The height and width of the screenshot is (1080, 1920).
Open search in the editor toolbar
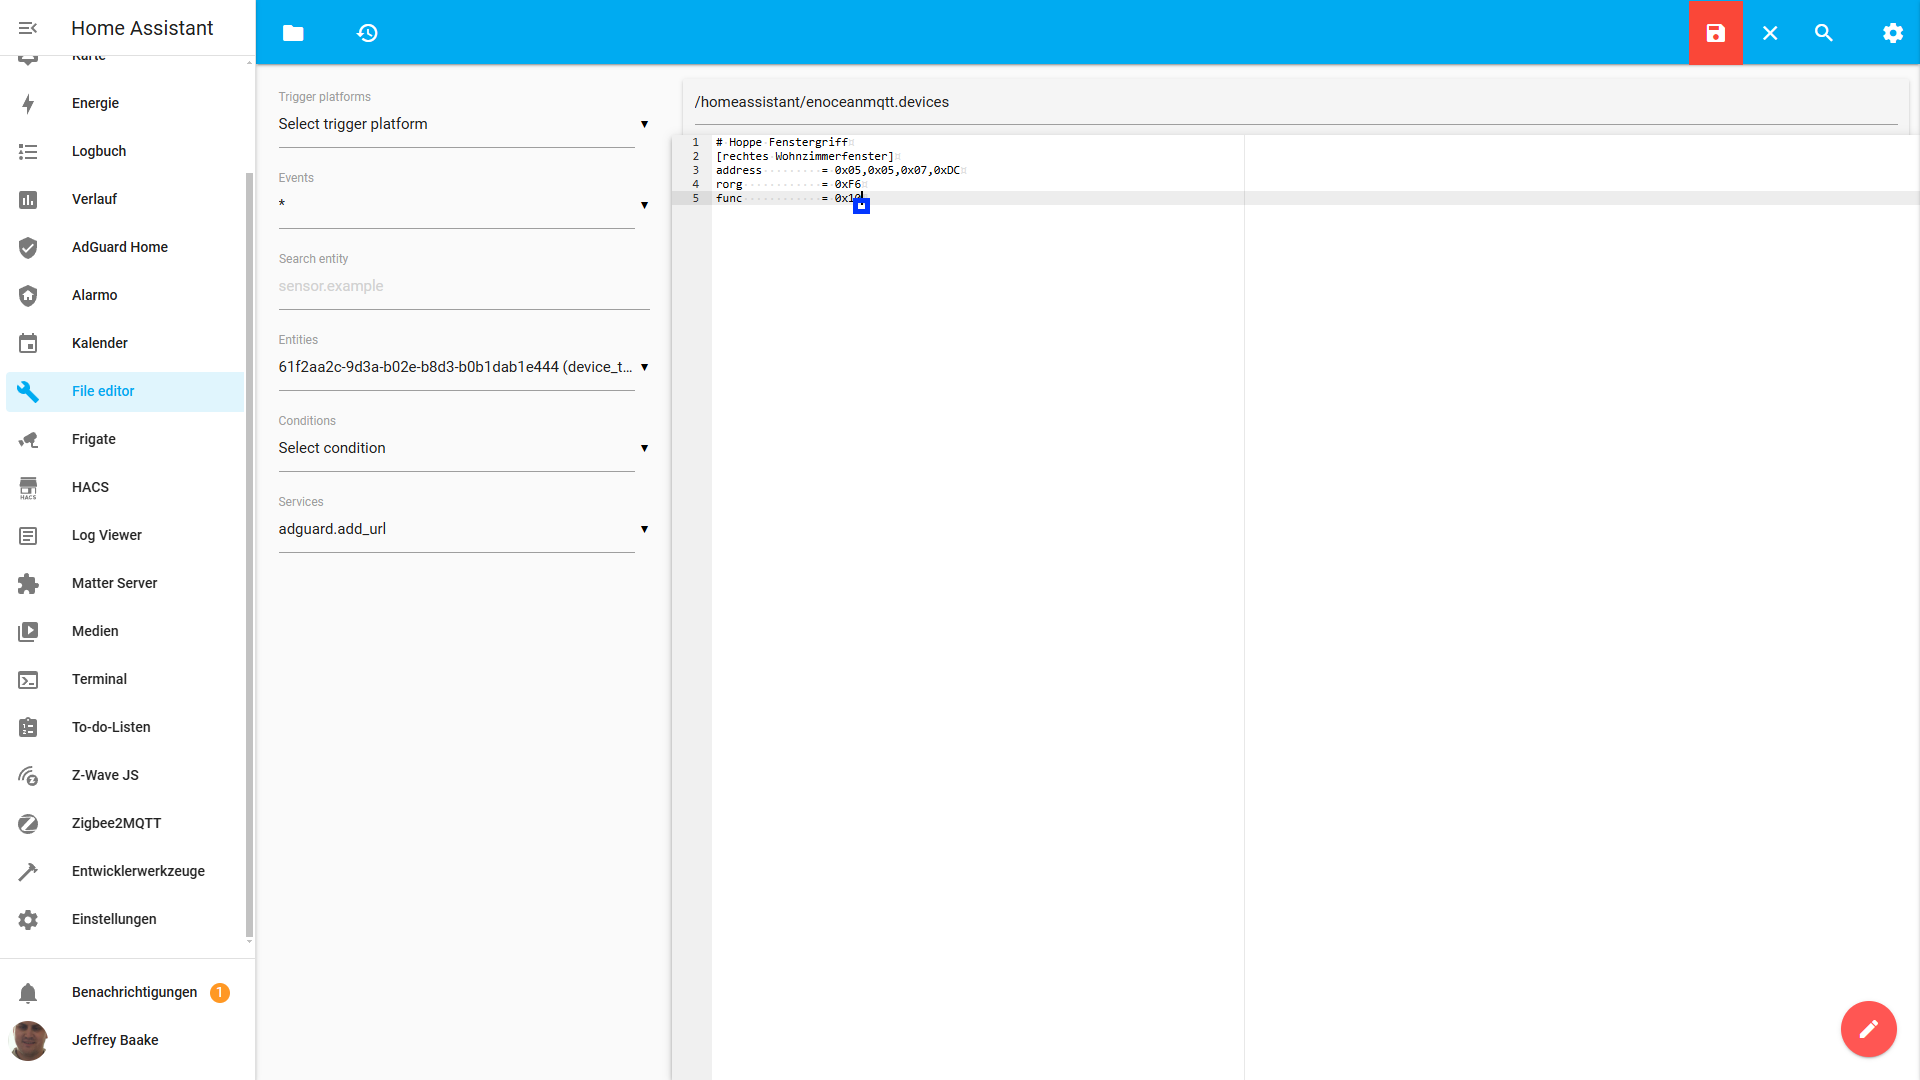(x=1824, y=33)
